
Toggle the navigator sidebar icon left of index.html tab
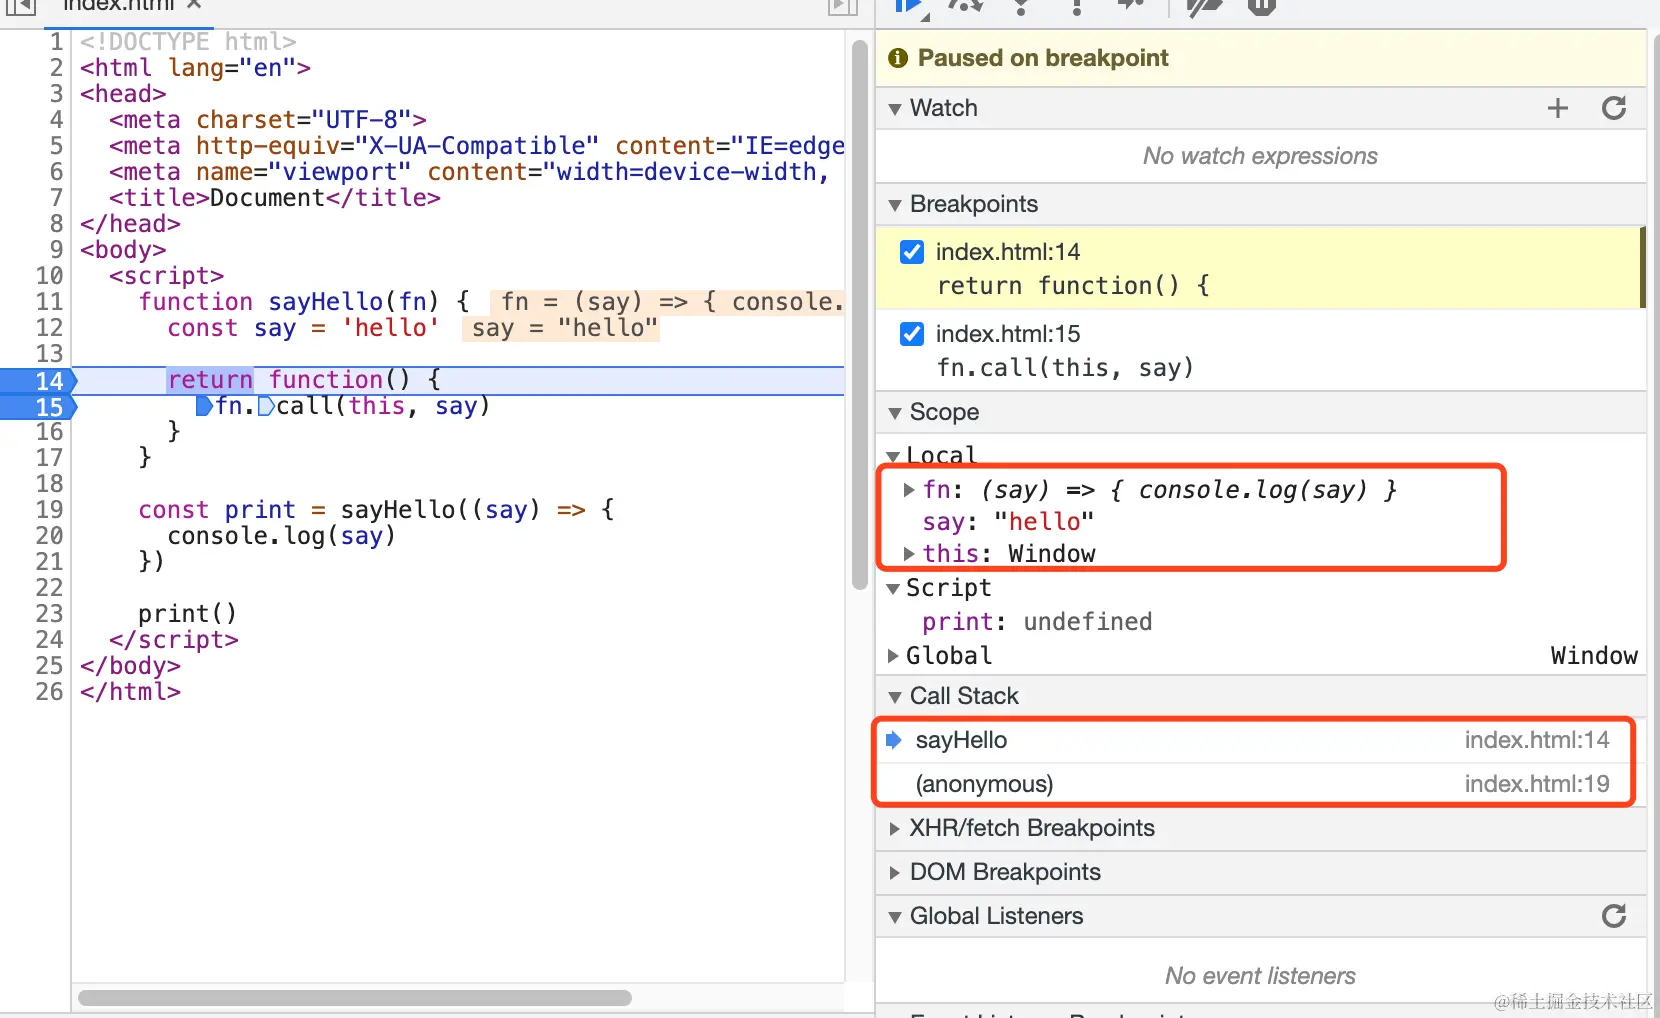(x=21, y=7)
